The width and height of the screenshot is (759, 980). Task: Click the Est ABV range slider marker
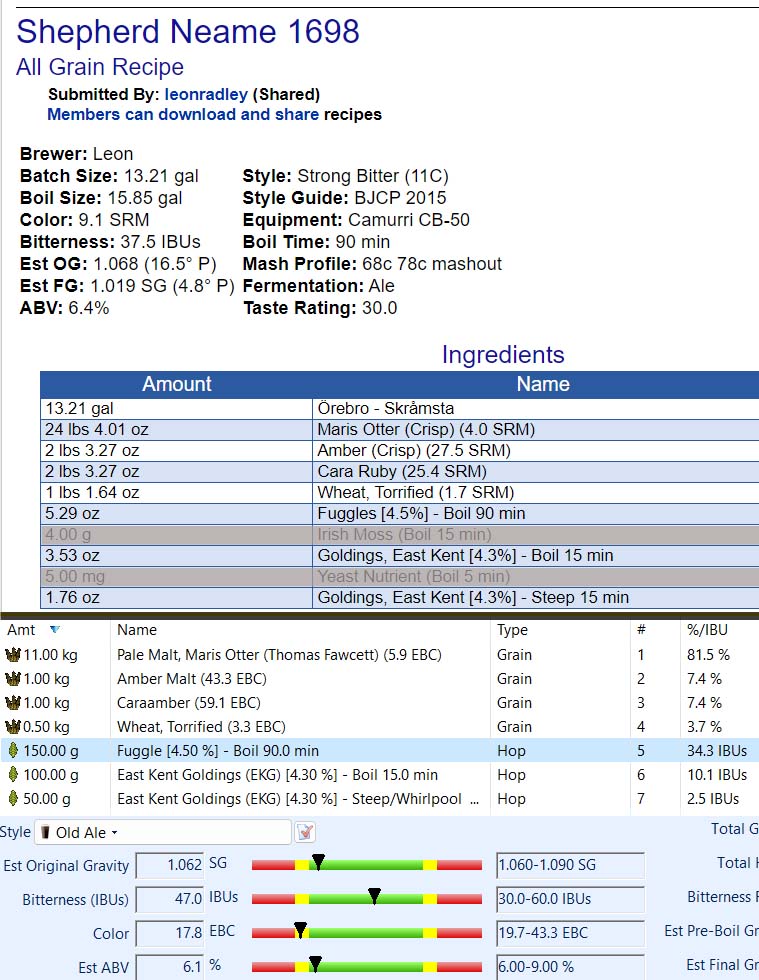pyautogui.click(x=315, y=963)
